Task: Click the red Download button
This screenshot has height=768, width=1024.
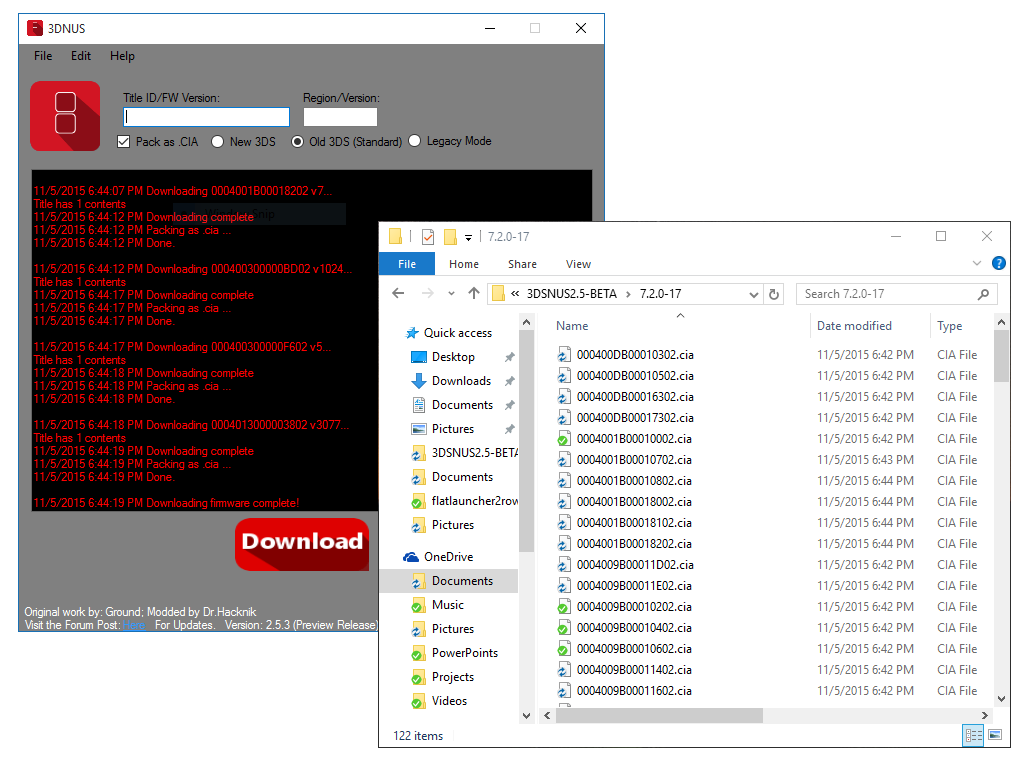Action: tap(302, 544)
